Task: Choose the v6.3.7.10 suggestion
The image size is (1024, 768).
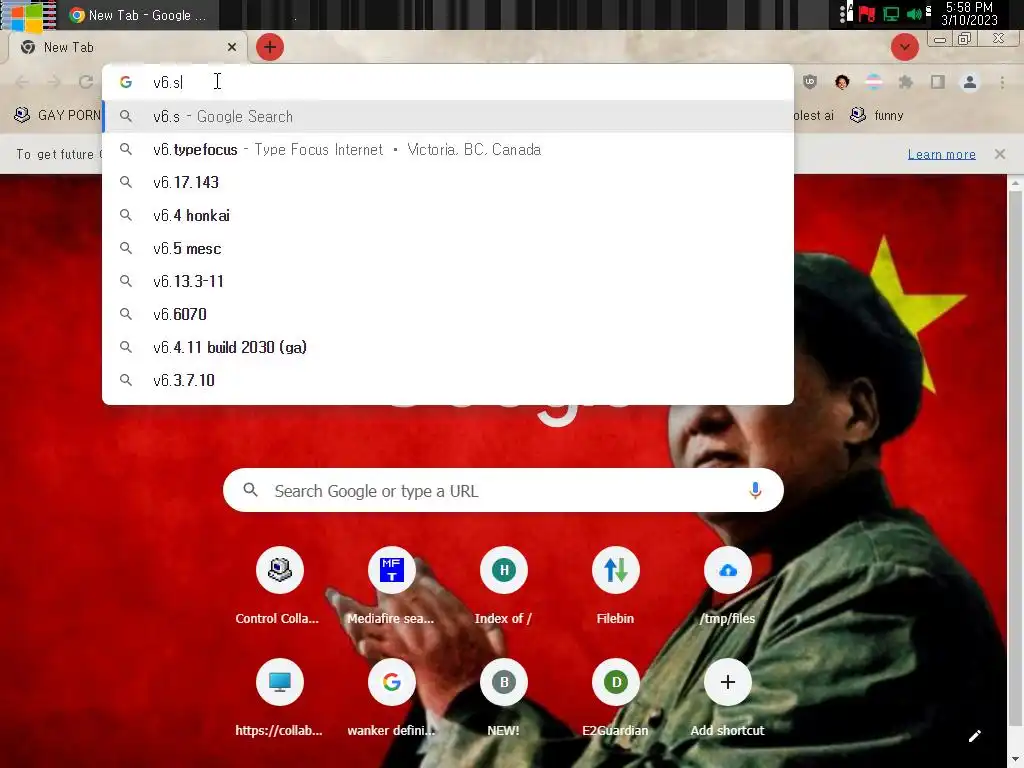Action: [x=448, y=380]
